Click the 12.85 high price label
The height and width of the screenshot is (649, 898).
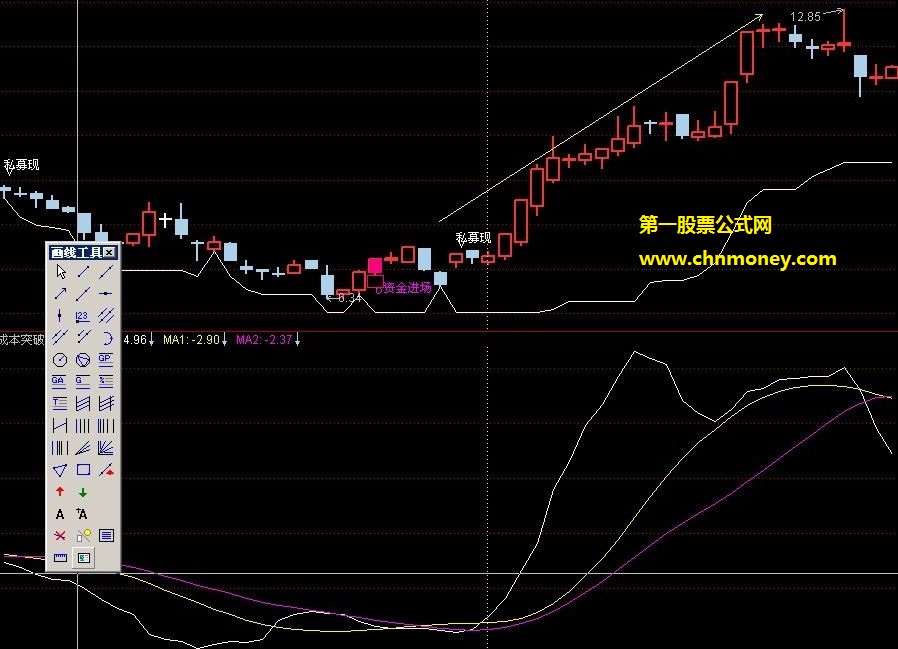805,17
